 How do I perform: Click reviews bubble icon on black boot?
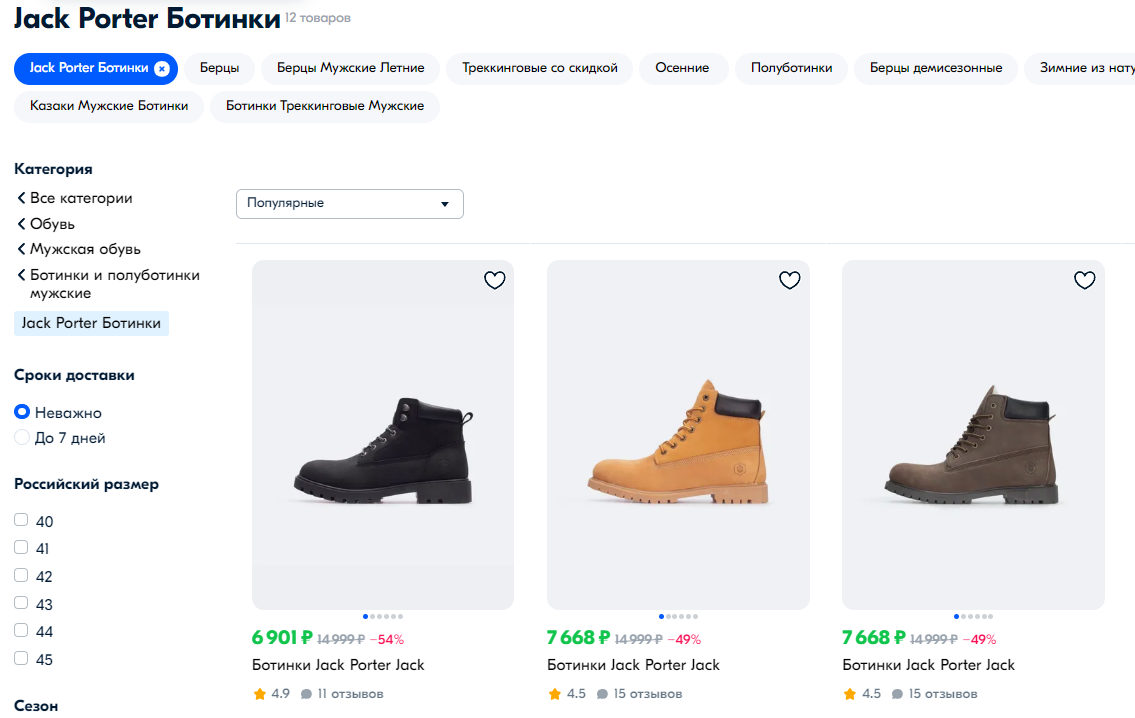307,694
